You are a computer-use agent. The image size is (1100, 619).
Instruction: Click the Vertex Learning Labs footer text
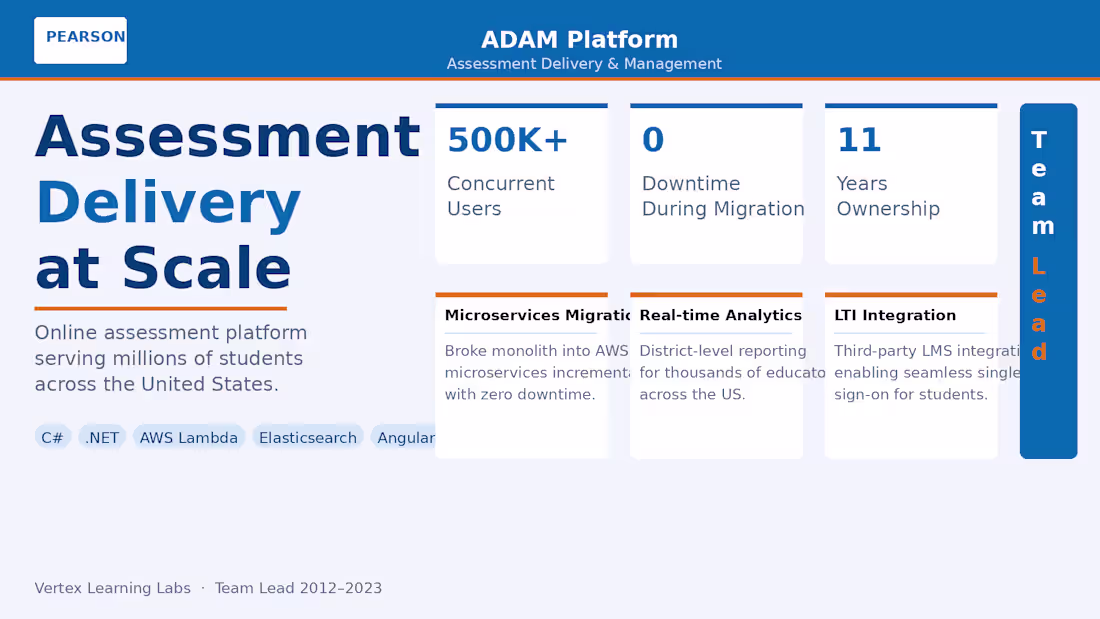click(x=112, y=588)
